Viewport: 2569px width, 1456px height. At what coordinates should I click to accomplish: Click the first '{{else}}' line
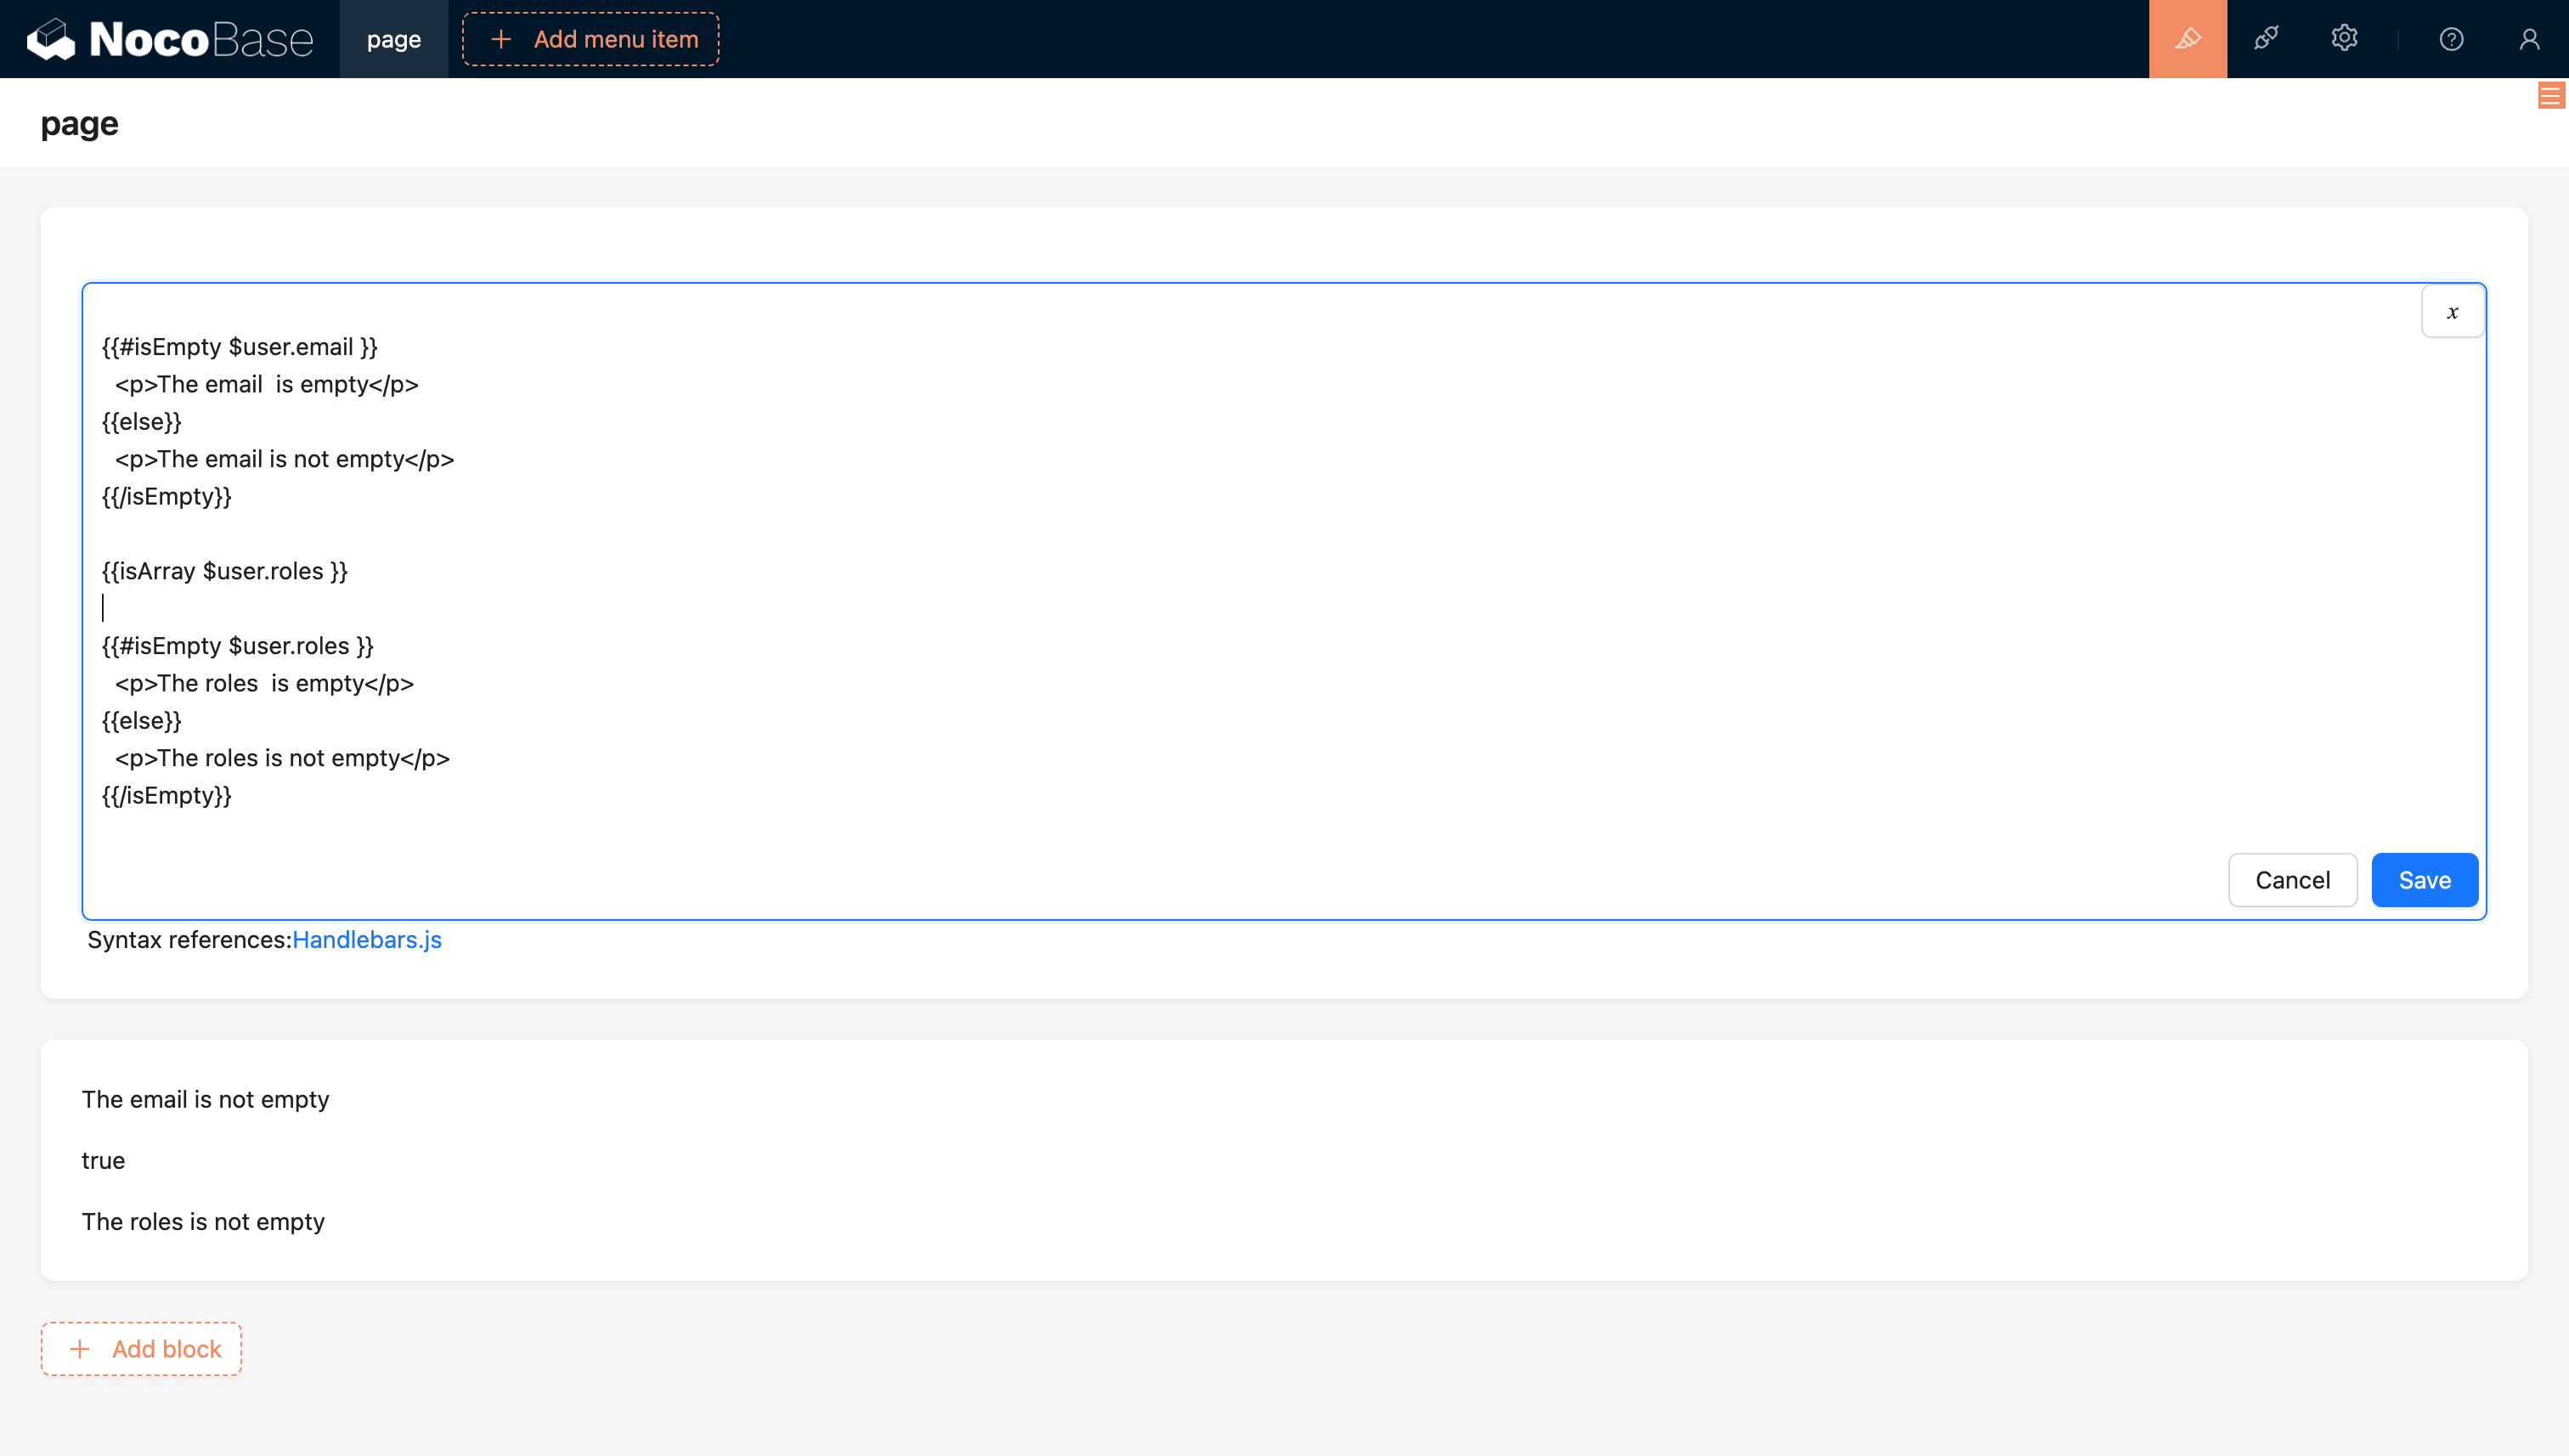(x=142, y=422)
